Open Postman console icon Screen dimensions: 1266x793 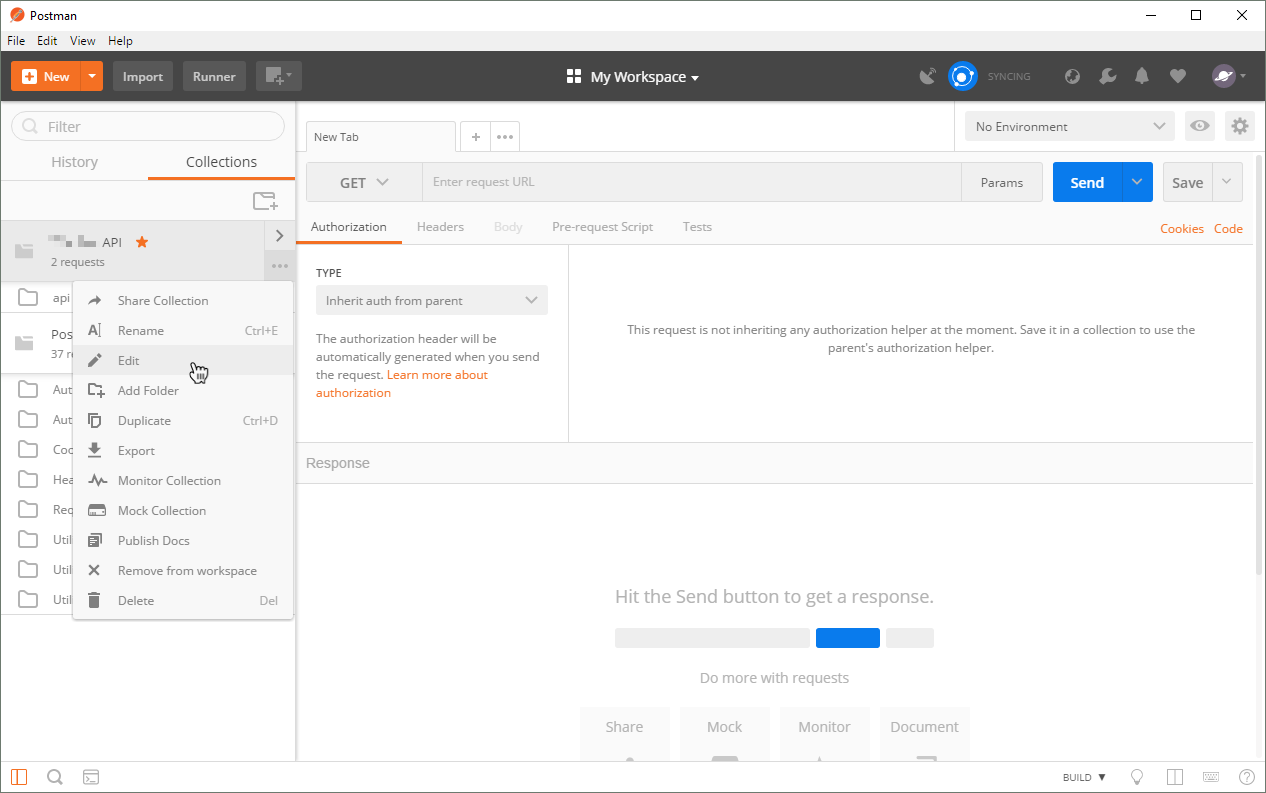coord(90,777)
